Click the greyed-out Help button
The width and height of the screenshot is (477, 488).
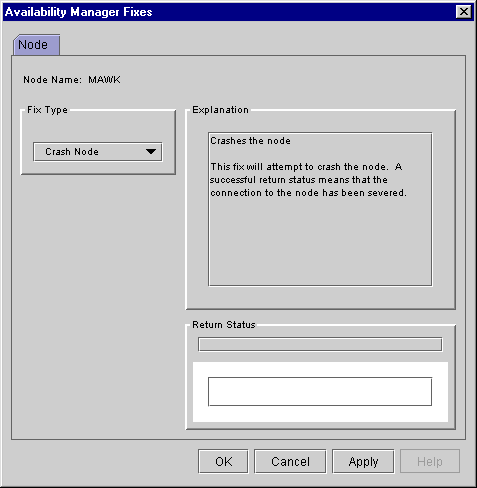coord(430,461)
